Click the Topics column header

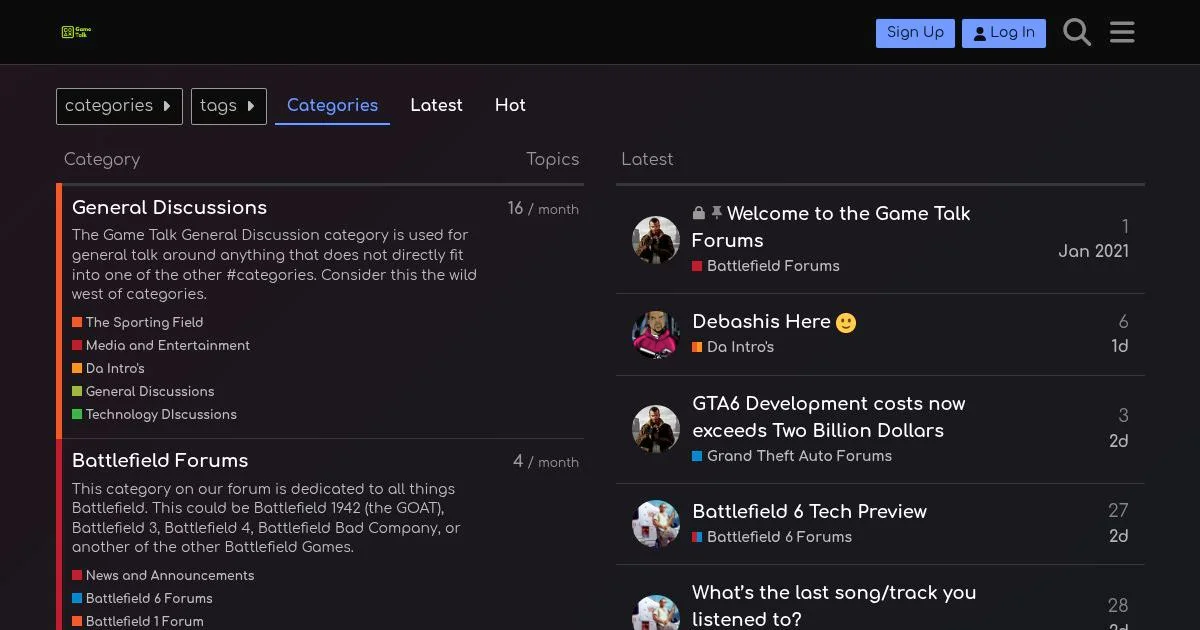tap(553, 159)
